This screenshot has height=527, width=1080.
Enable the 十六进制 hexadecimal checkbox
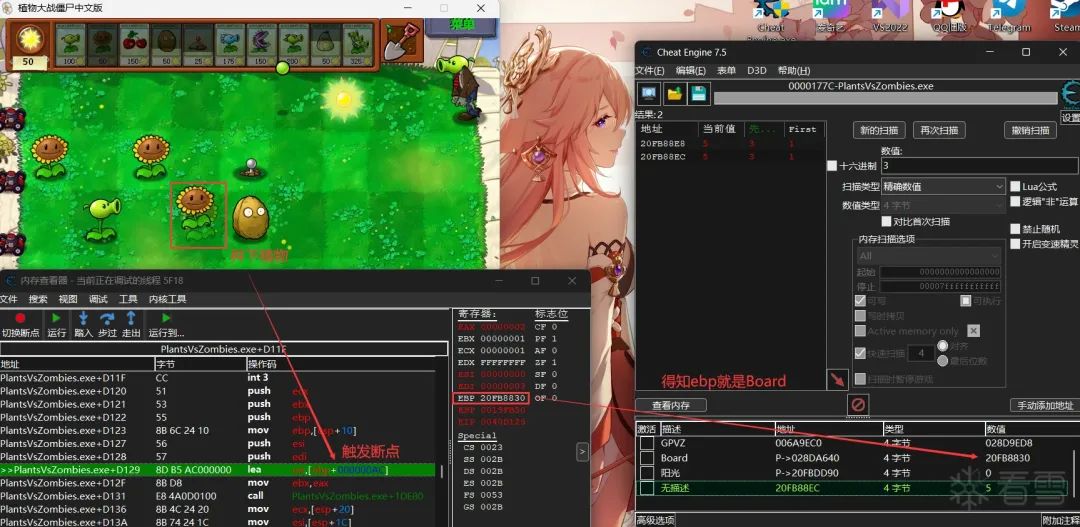click(832, 166)
